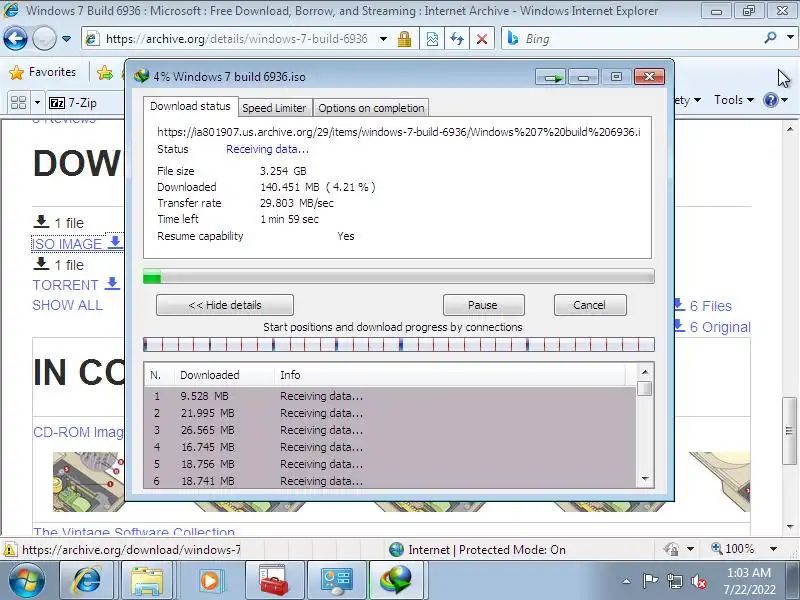This screenshot has width=800, height=600.
Task: Select connection row 5 with 18.756 MB
Action: [390, 464]
